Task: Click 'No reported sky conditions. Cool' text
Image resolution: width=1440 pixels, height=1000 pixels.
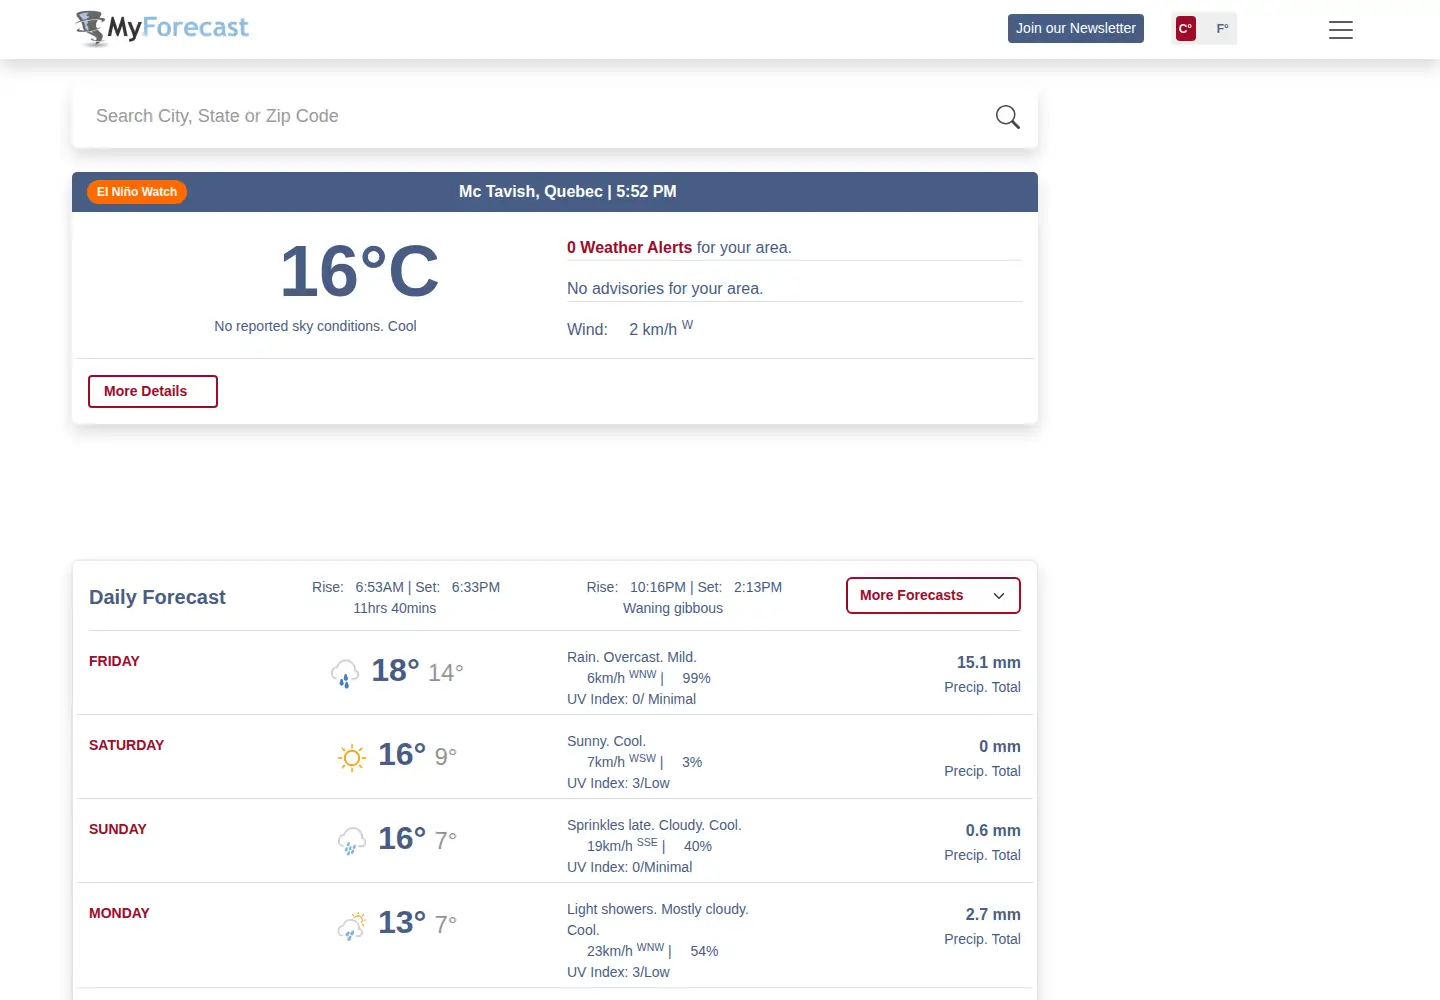Action: click(315, 326)
